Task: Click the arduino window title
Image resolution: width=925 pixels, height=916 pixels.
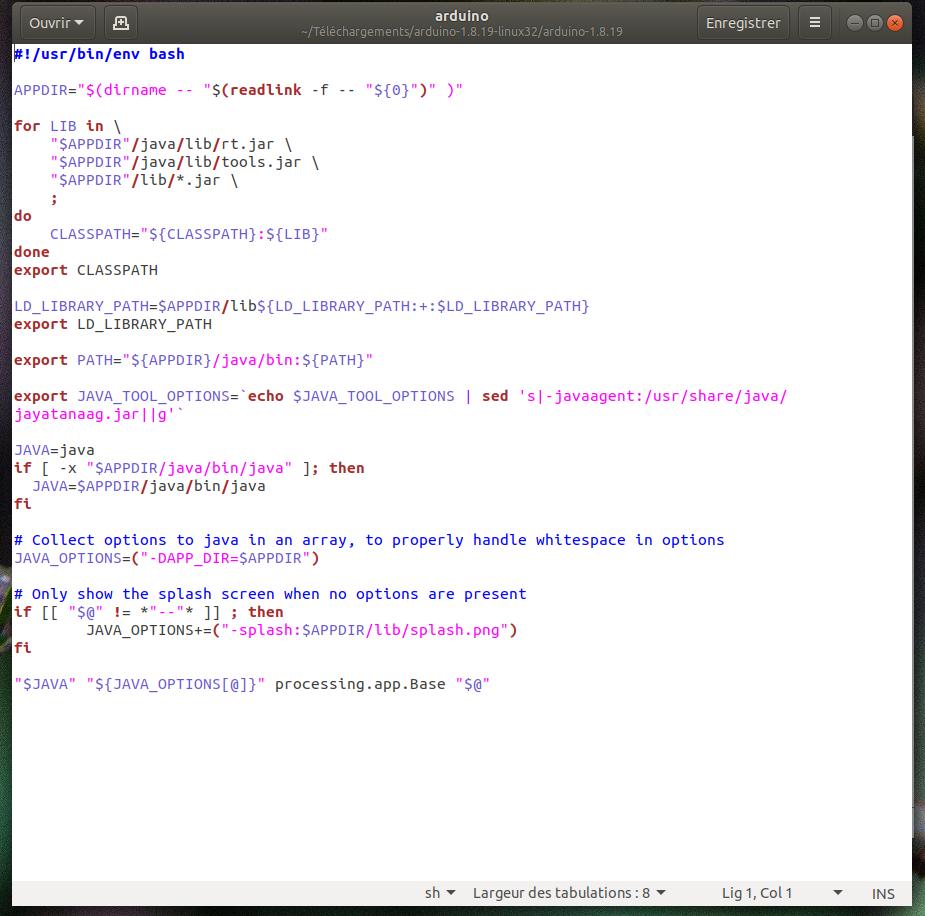Action: point(461,16)
